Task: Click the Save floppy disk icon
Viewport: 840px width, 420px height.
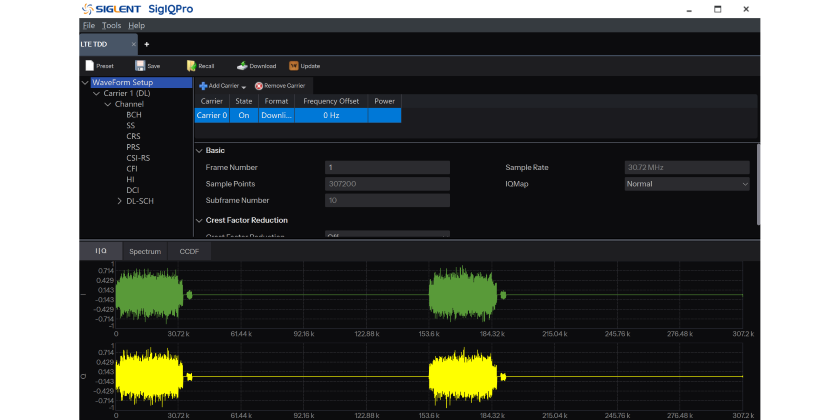Action: 140,66
